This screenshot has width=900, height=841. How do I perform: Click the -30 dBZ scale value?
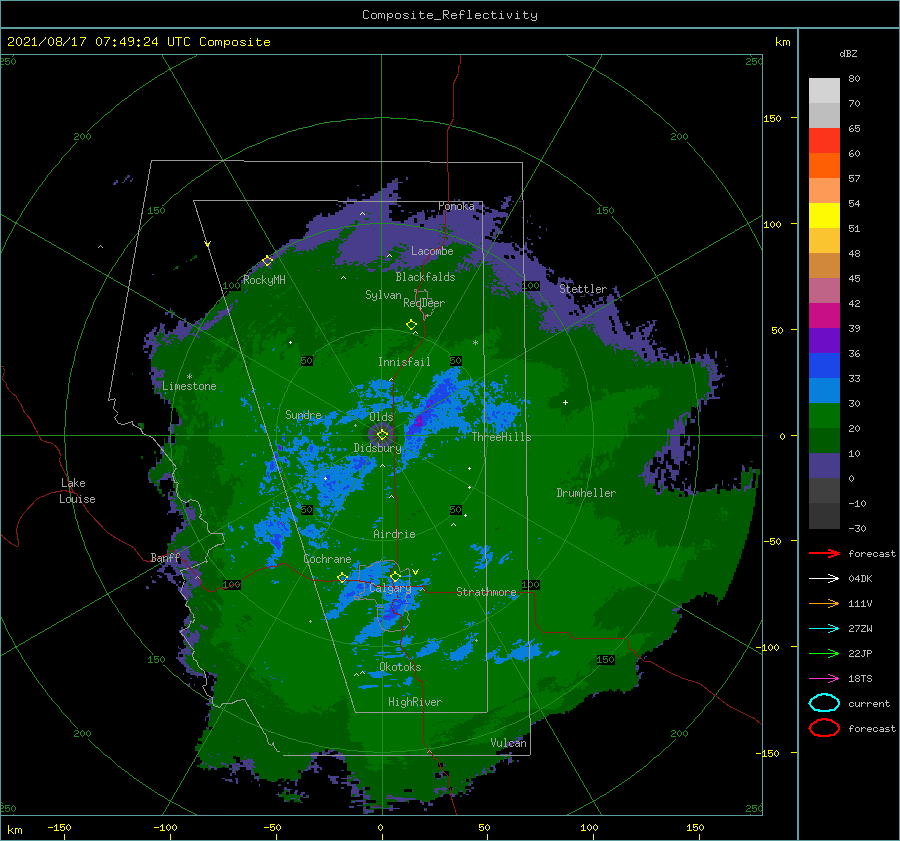[x=858, y=528]
